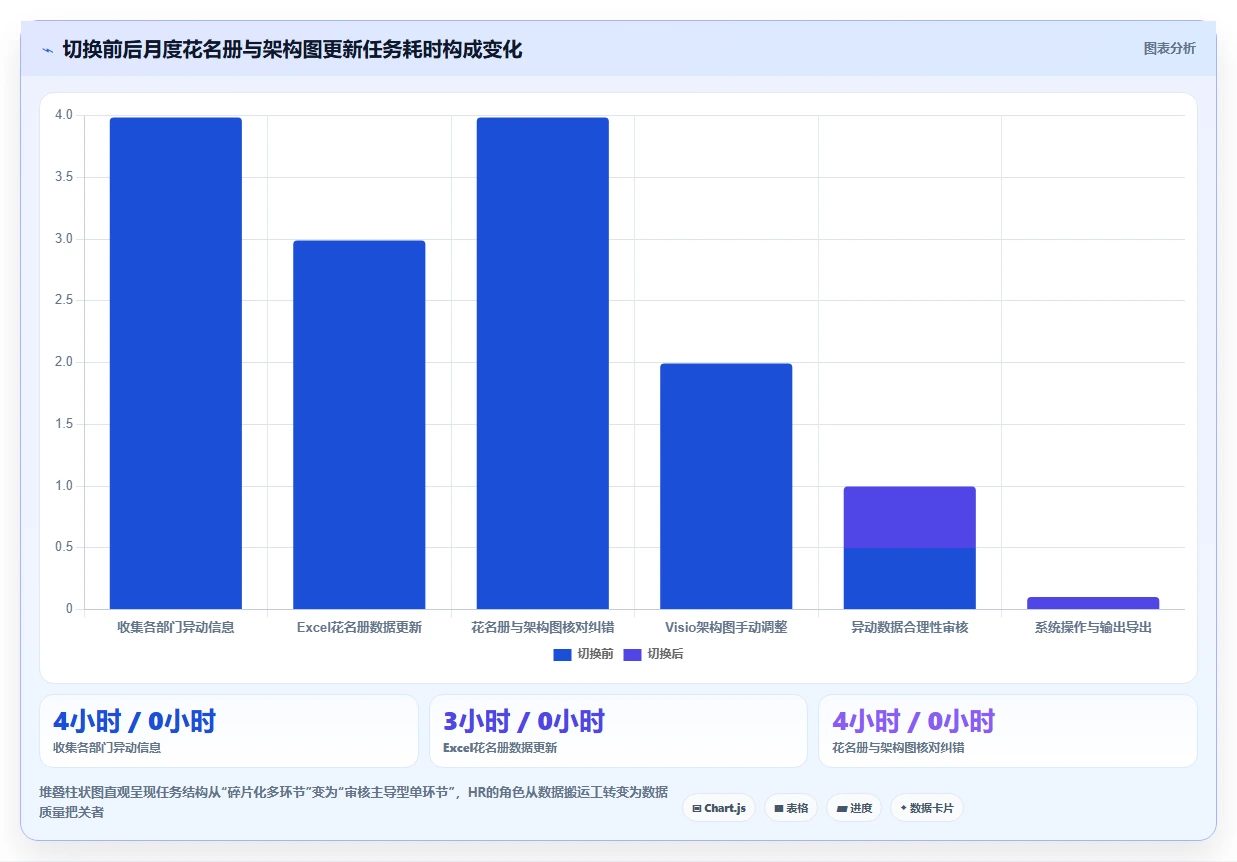Click the 花名册与架构图核对纠错 axis label
This screenshot has height=862, width=1237.
point(543,628)
